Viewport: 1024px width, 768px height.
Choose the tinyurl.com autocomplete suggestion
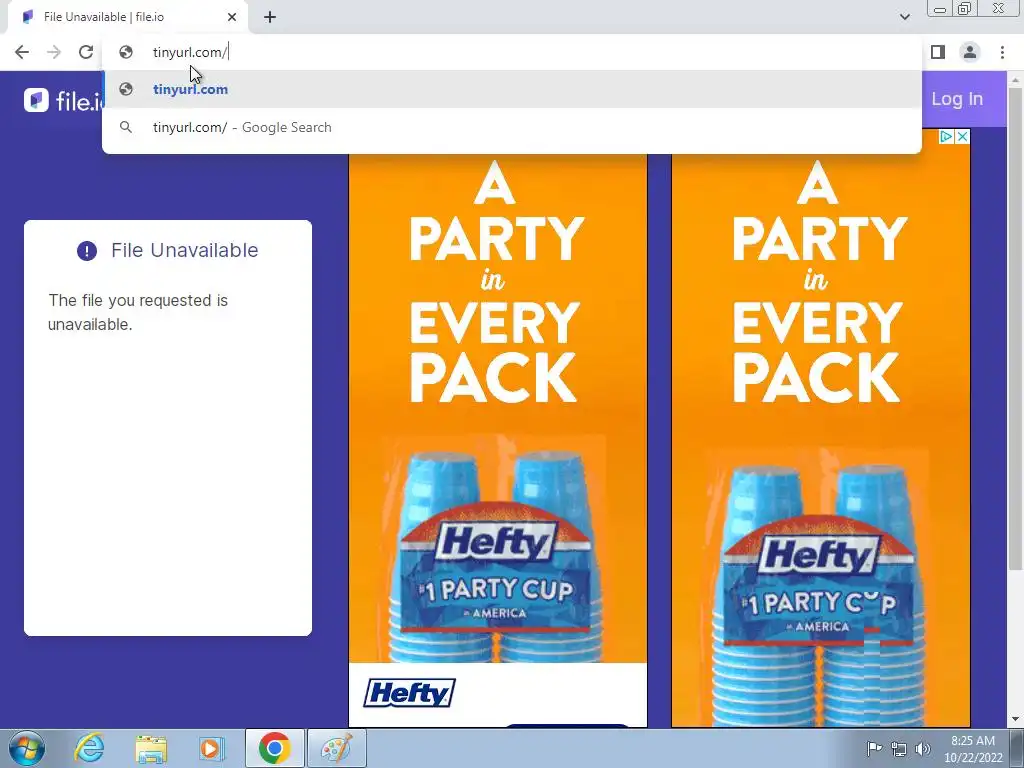pos(511,89)
